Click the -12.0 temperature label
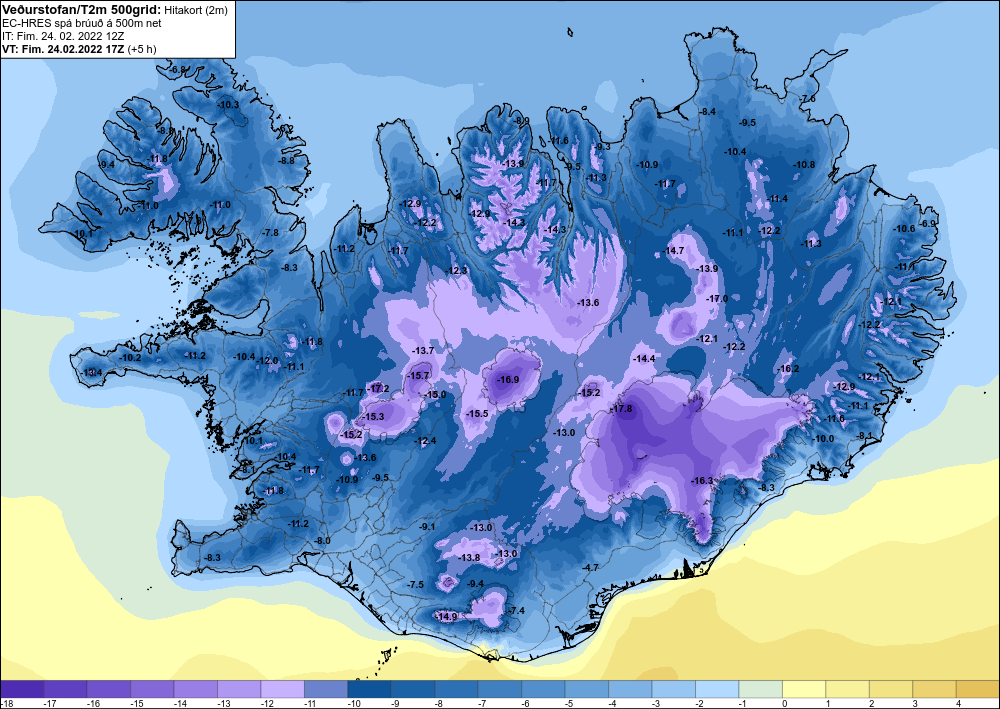The height and width of the screenshot is (709, 1000). click(x=267, y=361)
